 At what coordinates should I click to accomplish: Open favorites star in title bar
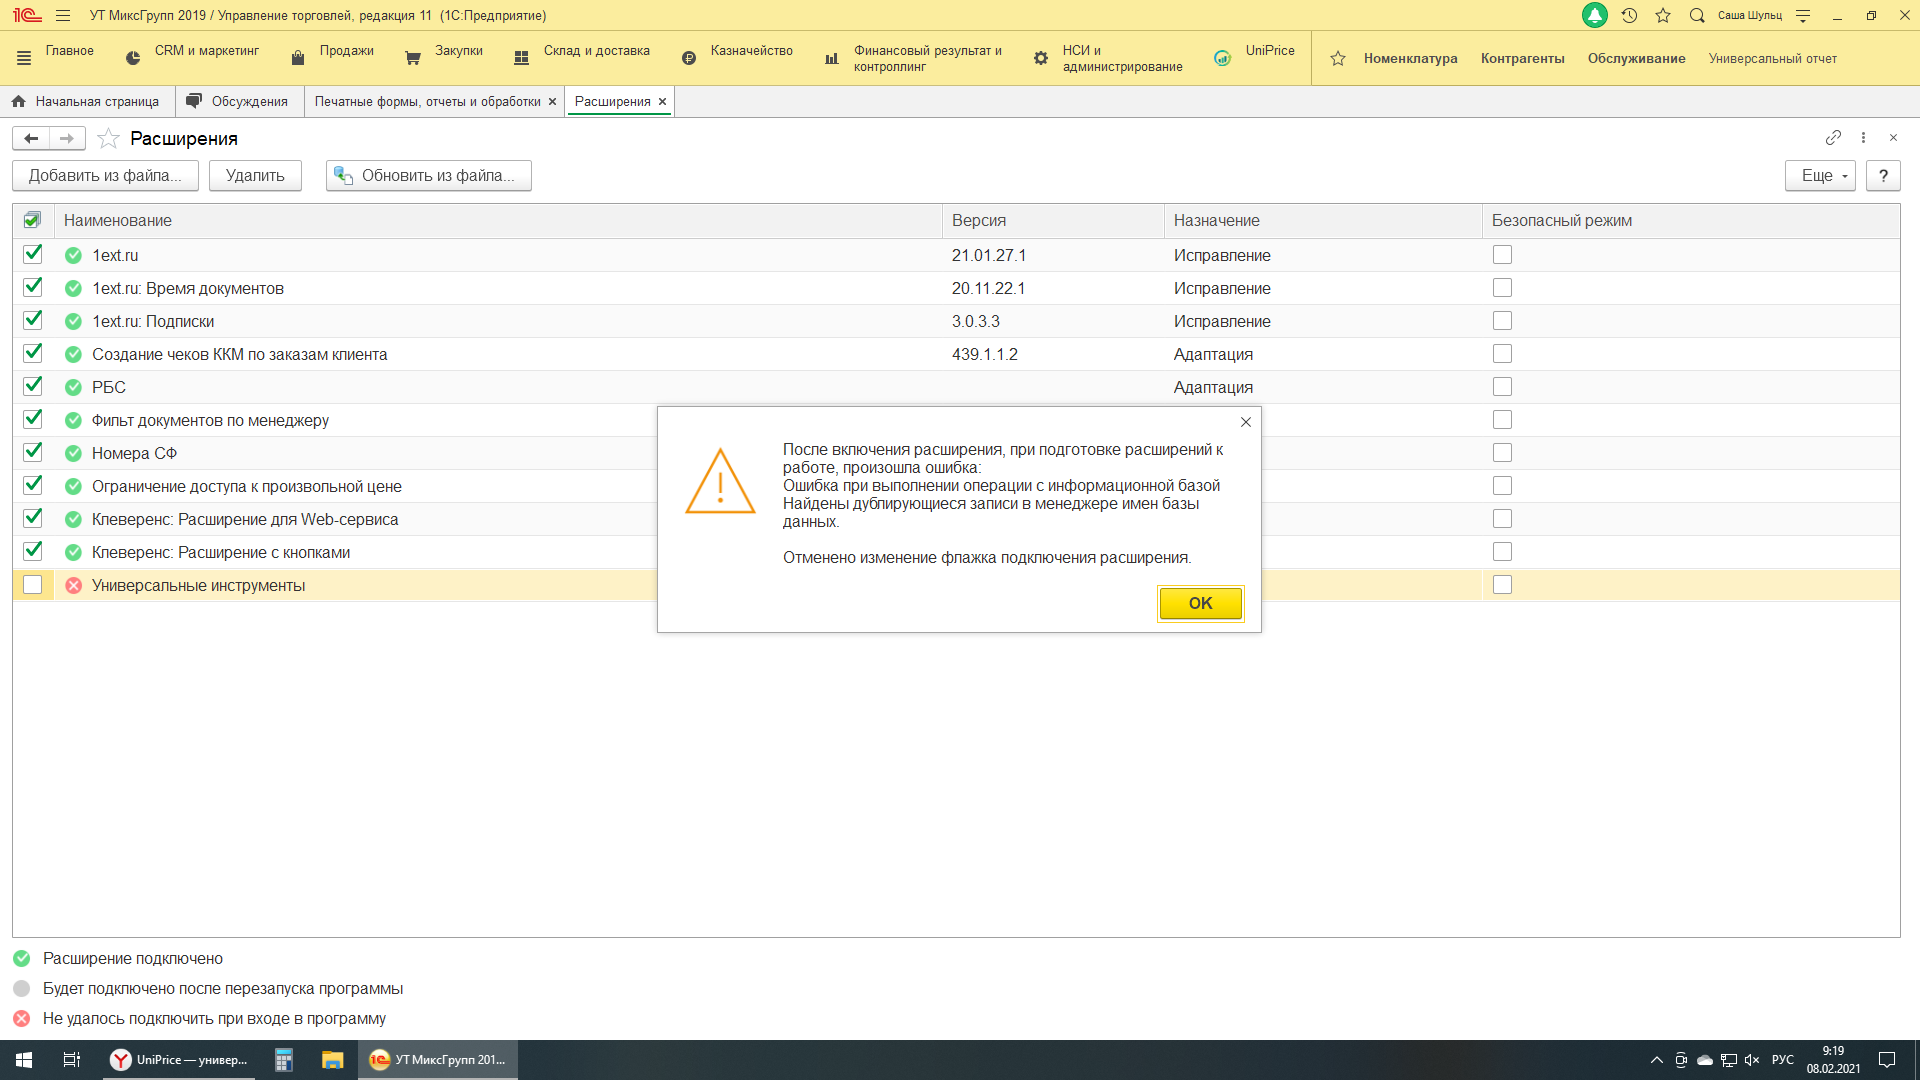[x=1663, y=15]
